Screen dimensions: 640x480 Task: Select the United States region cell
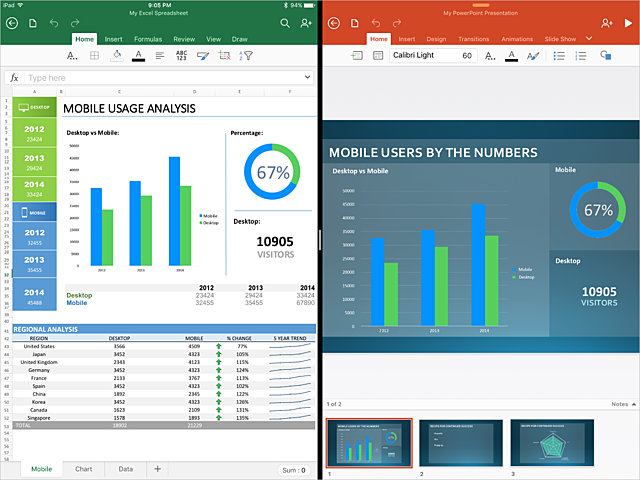coord(39,347)
